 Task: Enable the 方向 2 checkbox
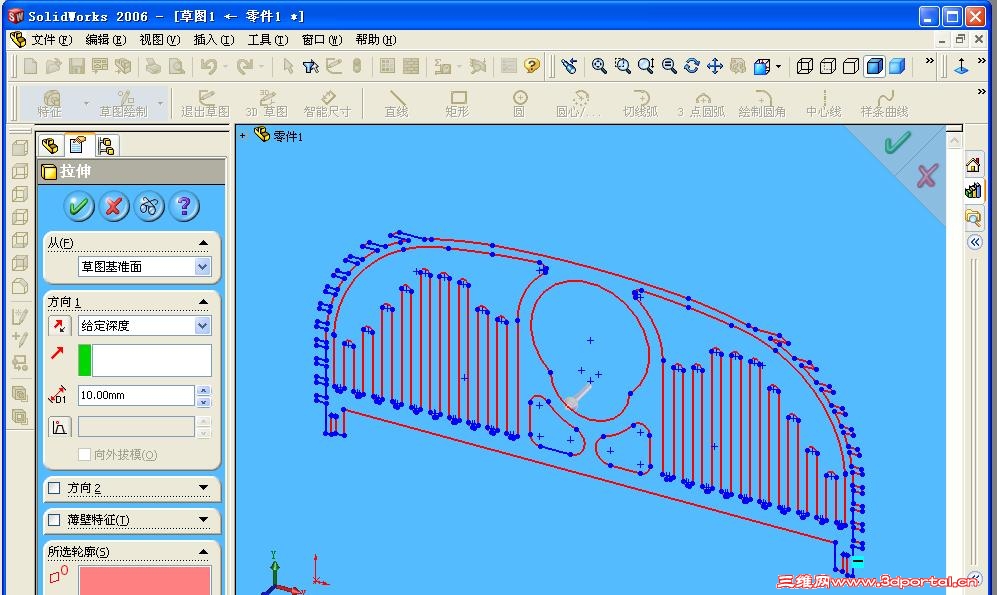pos(54,488)
